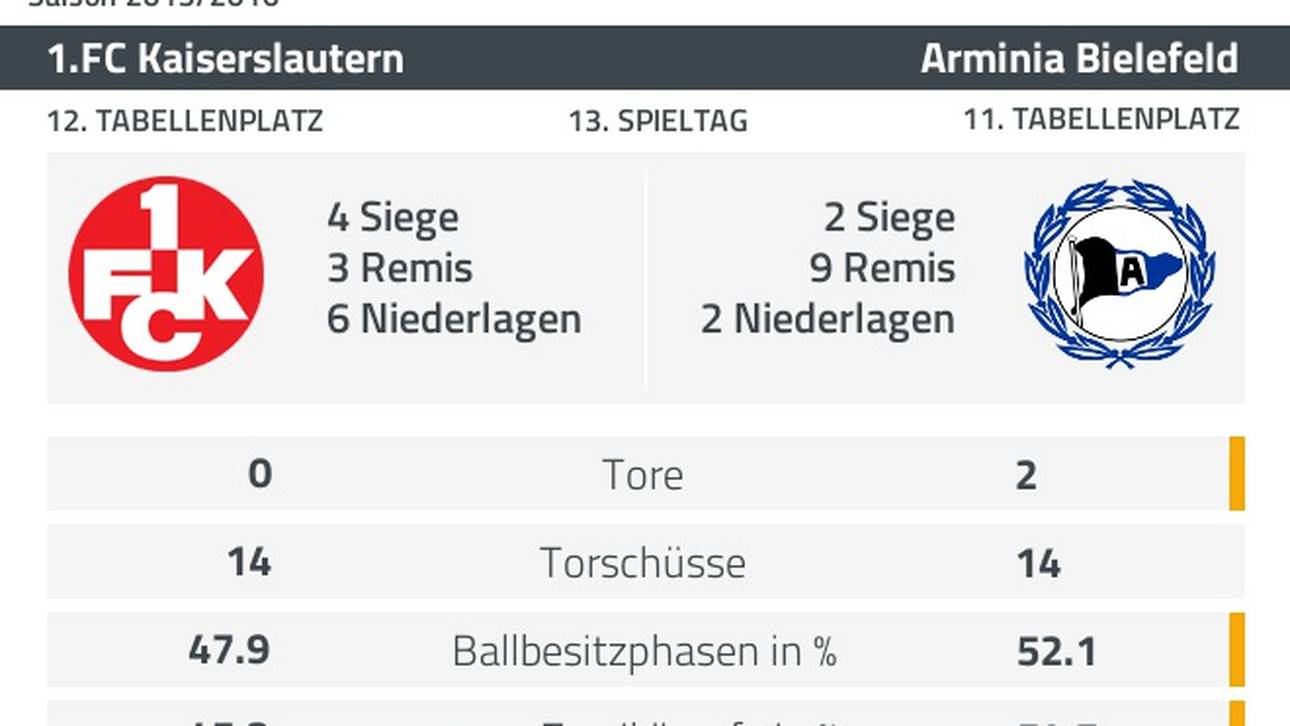Click the 13. SPIELTAG label
The height and width of the screenshot is (726, 1290).
coord(658,121)
